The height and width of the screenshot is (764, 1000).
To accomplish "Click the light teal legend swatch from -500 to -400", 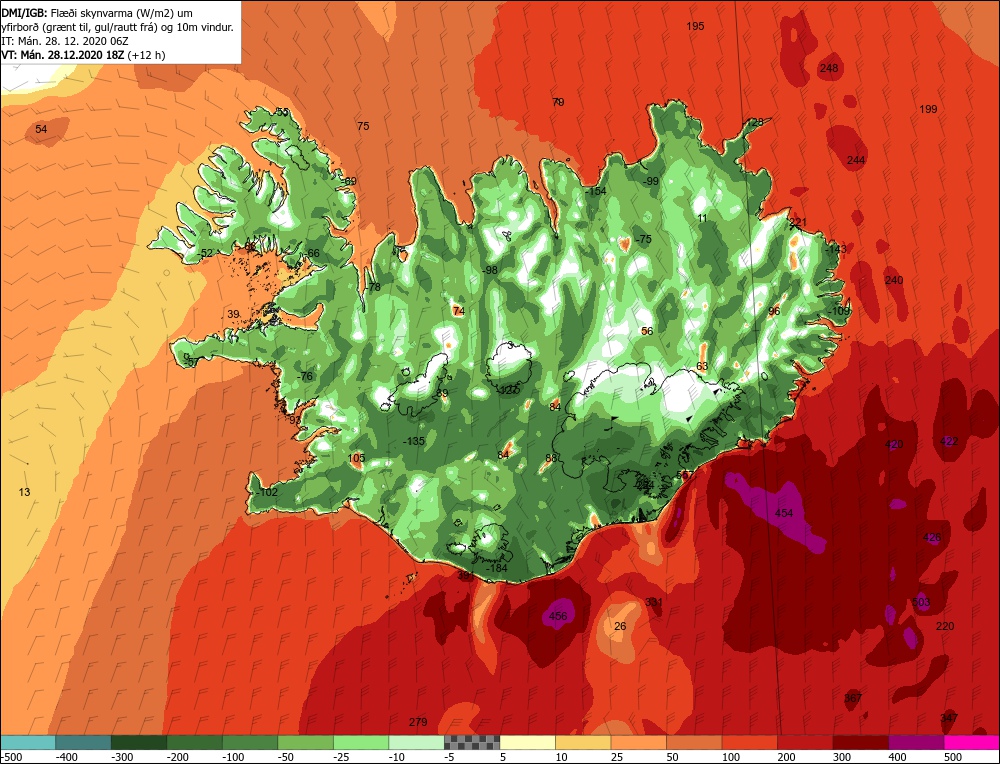I will [27, 742].
